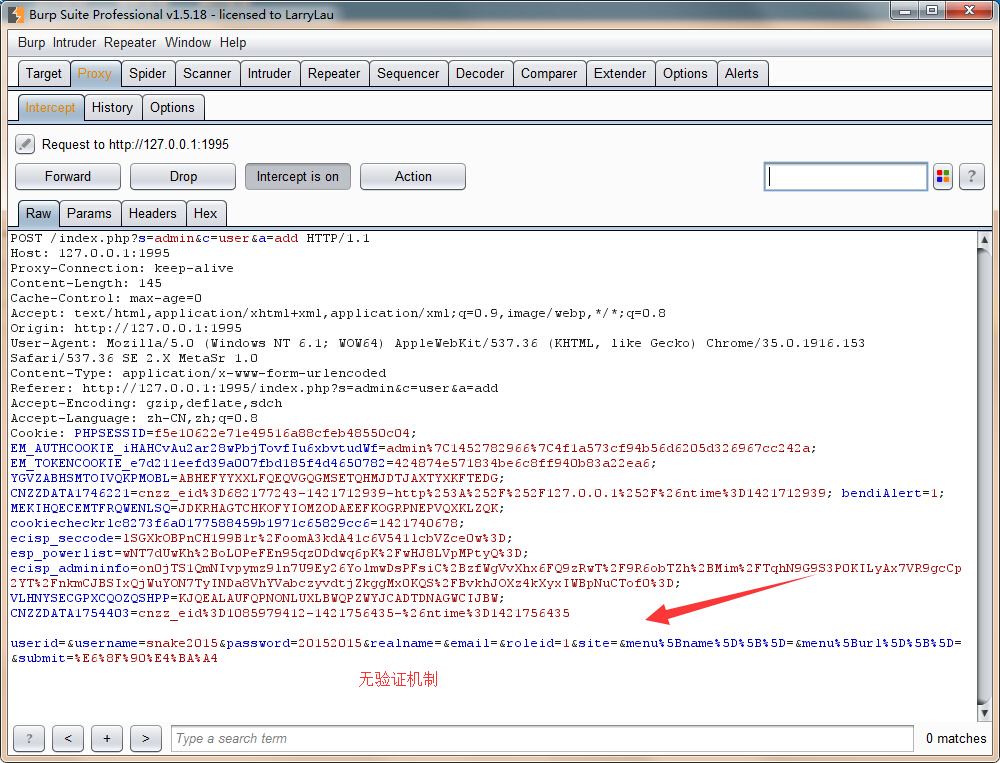The width and height of the screenshot is (1000, 763).
Task: Click the scroll up arrow of request pane
Action: [984, 240]
